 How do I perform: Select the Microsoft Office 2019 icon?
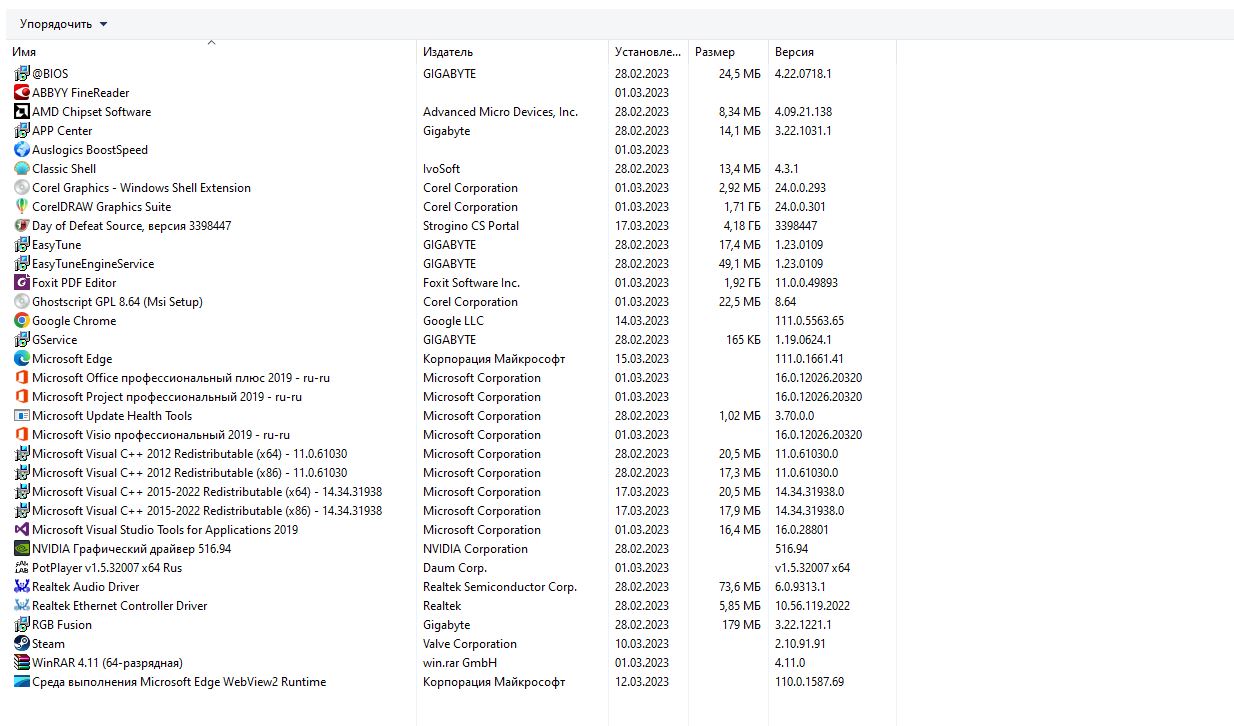(22, 377)
